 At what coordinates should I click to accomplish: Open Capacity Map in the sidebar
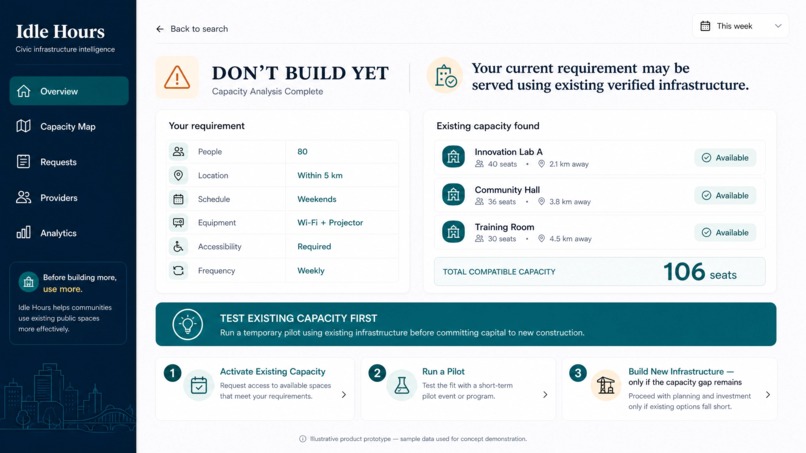pyautogui.click(x=69, y=126)
